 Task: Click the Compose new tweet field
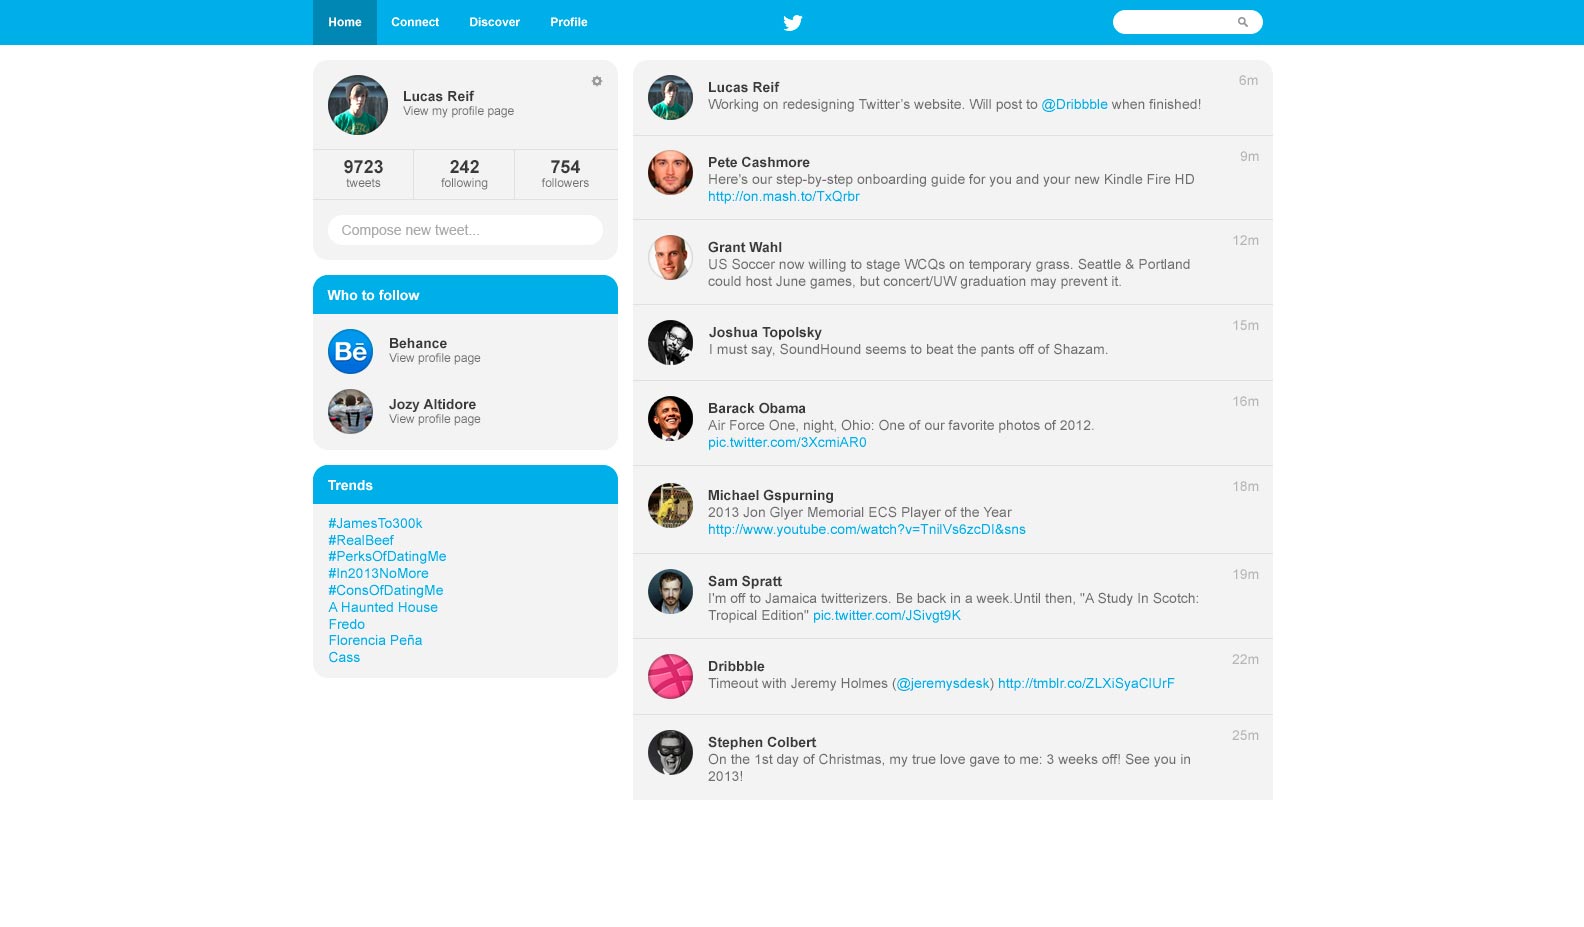tap(465, 230)
